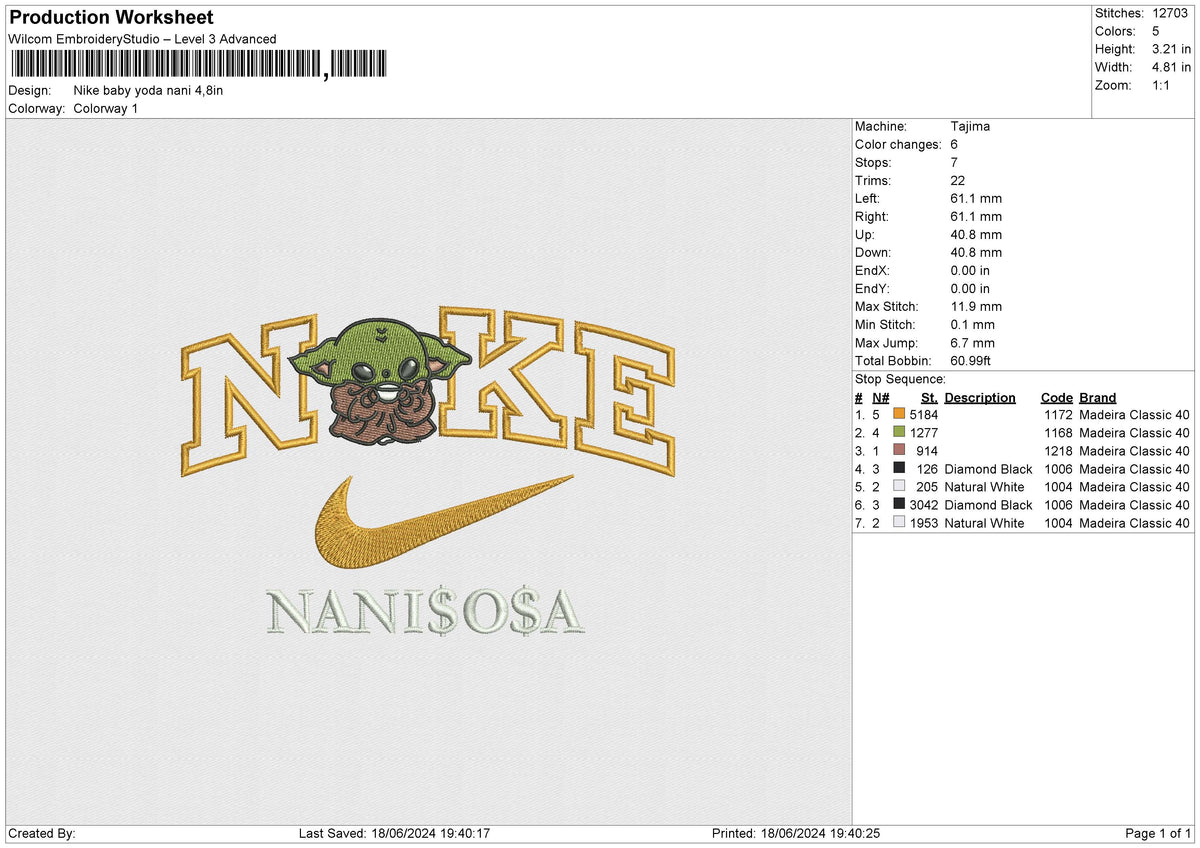Click the 'Last Saved: 18/06/2024 19:40:17' footer text
This screenshot has width=1200, height=848.
click(x=394, y=834)
